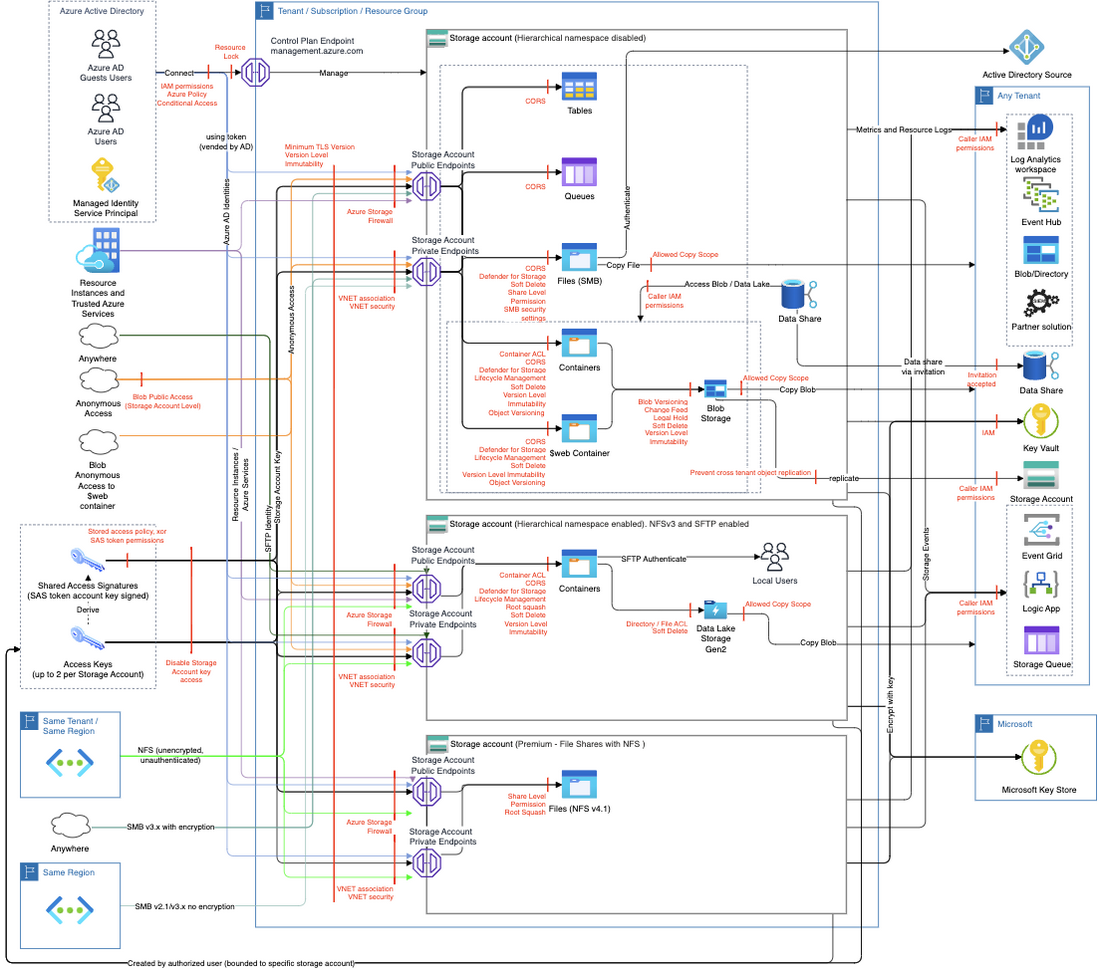1100x972 pixels.
Task: Click the Tables storage icon
Action: point(579,88)
